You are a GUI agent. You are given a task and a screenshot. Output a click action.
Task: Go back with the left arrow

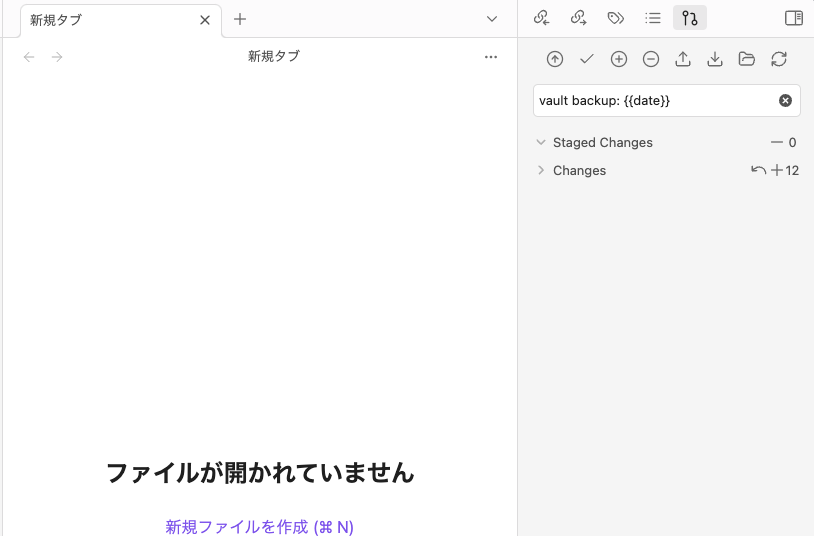pyautogui.click(x=29, y=57)
